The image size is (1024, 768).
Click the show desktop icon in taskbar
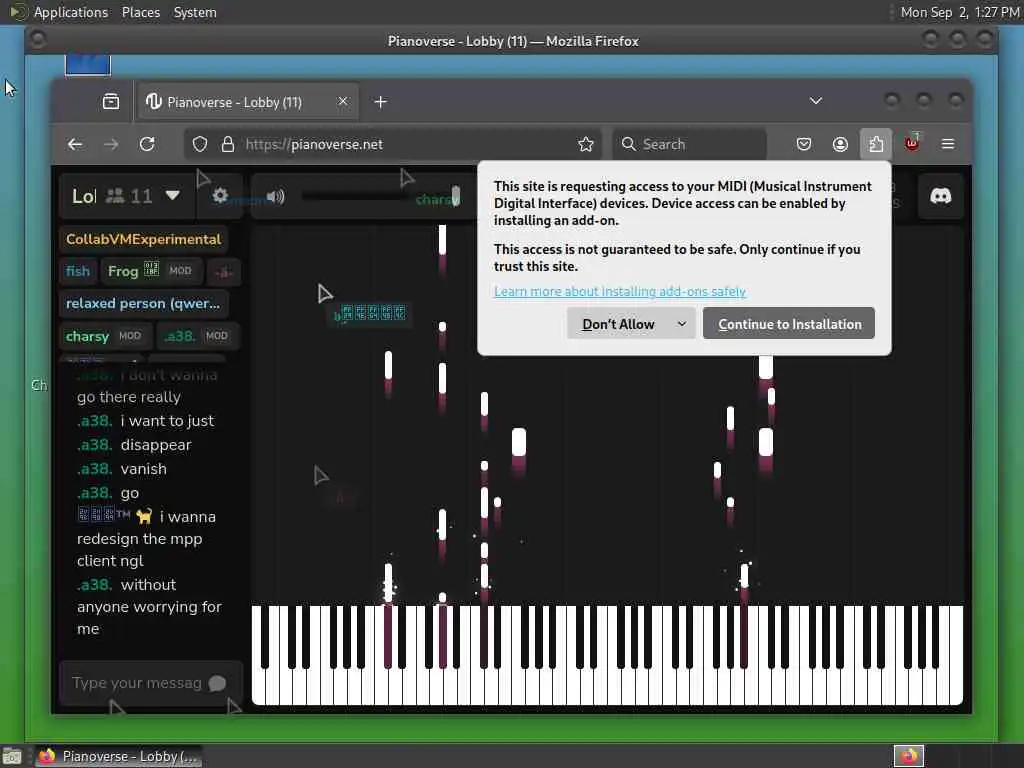click(x=11, y=757)
